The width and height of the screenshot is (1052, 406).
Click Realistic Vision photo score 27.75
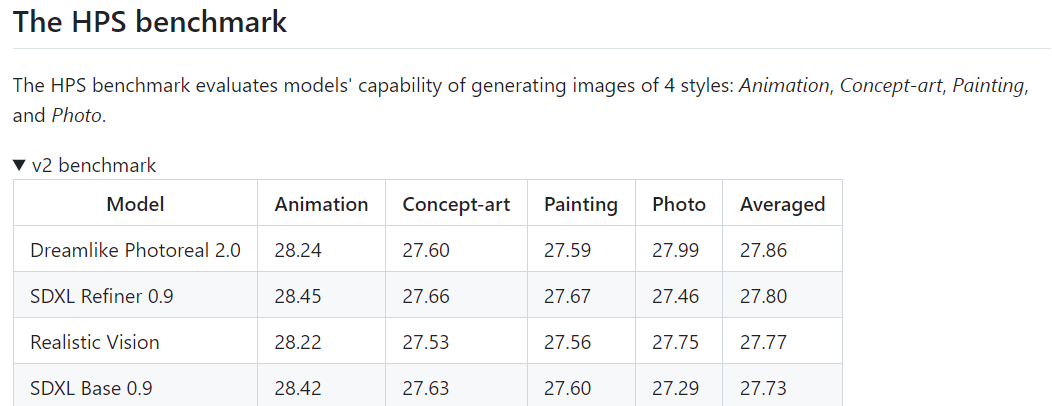pos(676,342)
